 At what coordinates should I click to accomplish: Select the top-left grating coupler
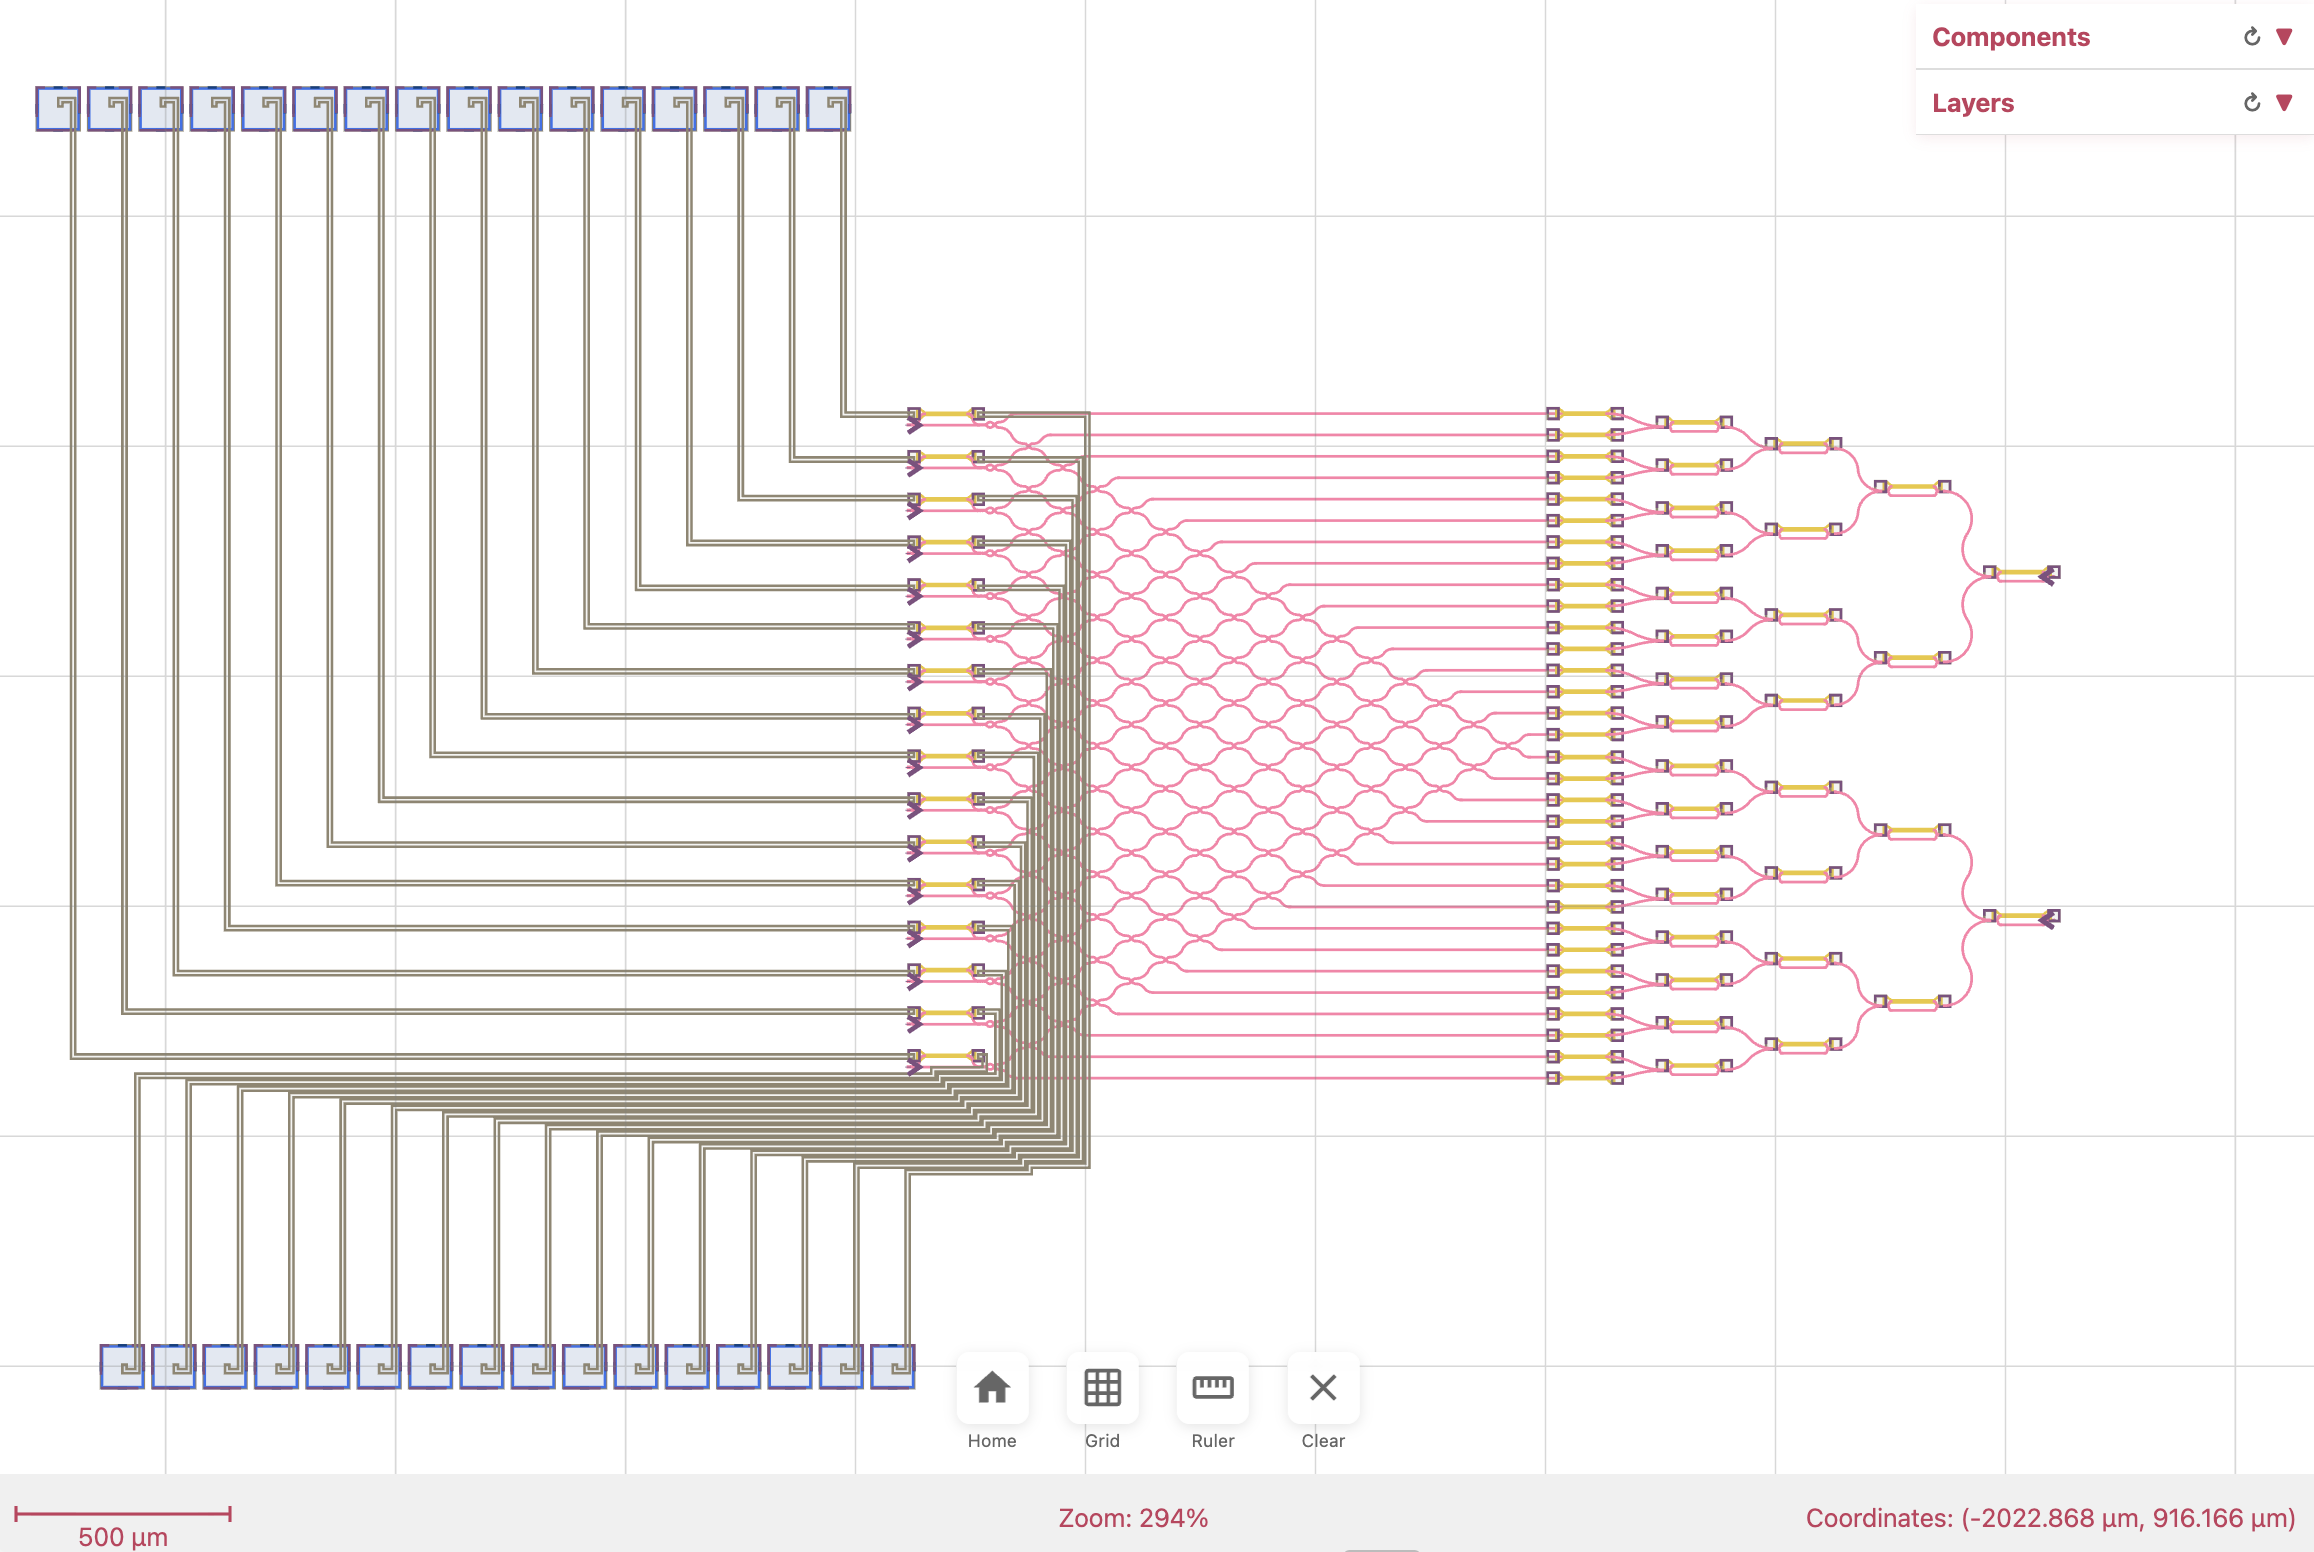tap(60, 108)
